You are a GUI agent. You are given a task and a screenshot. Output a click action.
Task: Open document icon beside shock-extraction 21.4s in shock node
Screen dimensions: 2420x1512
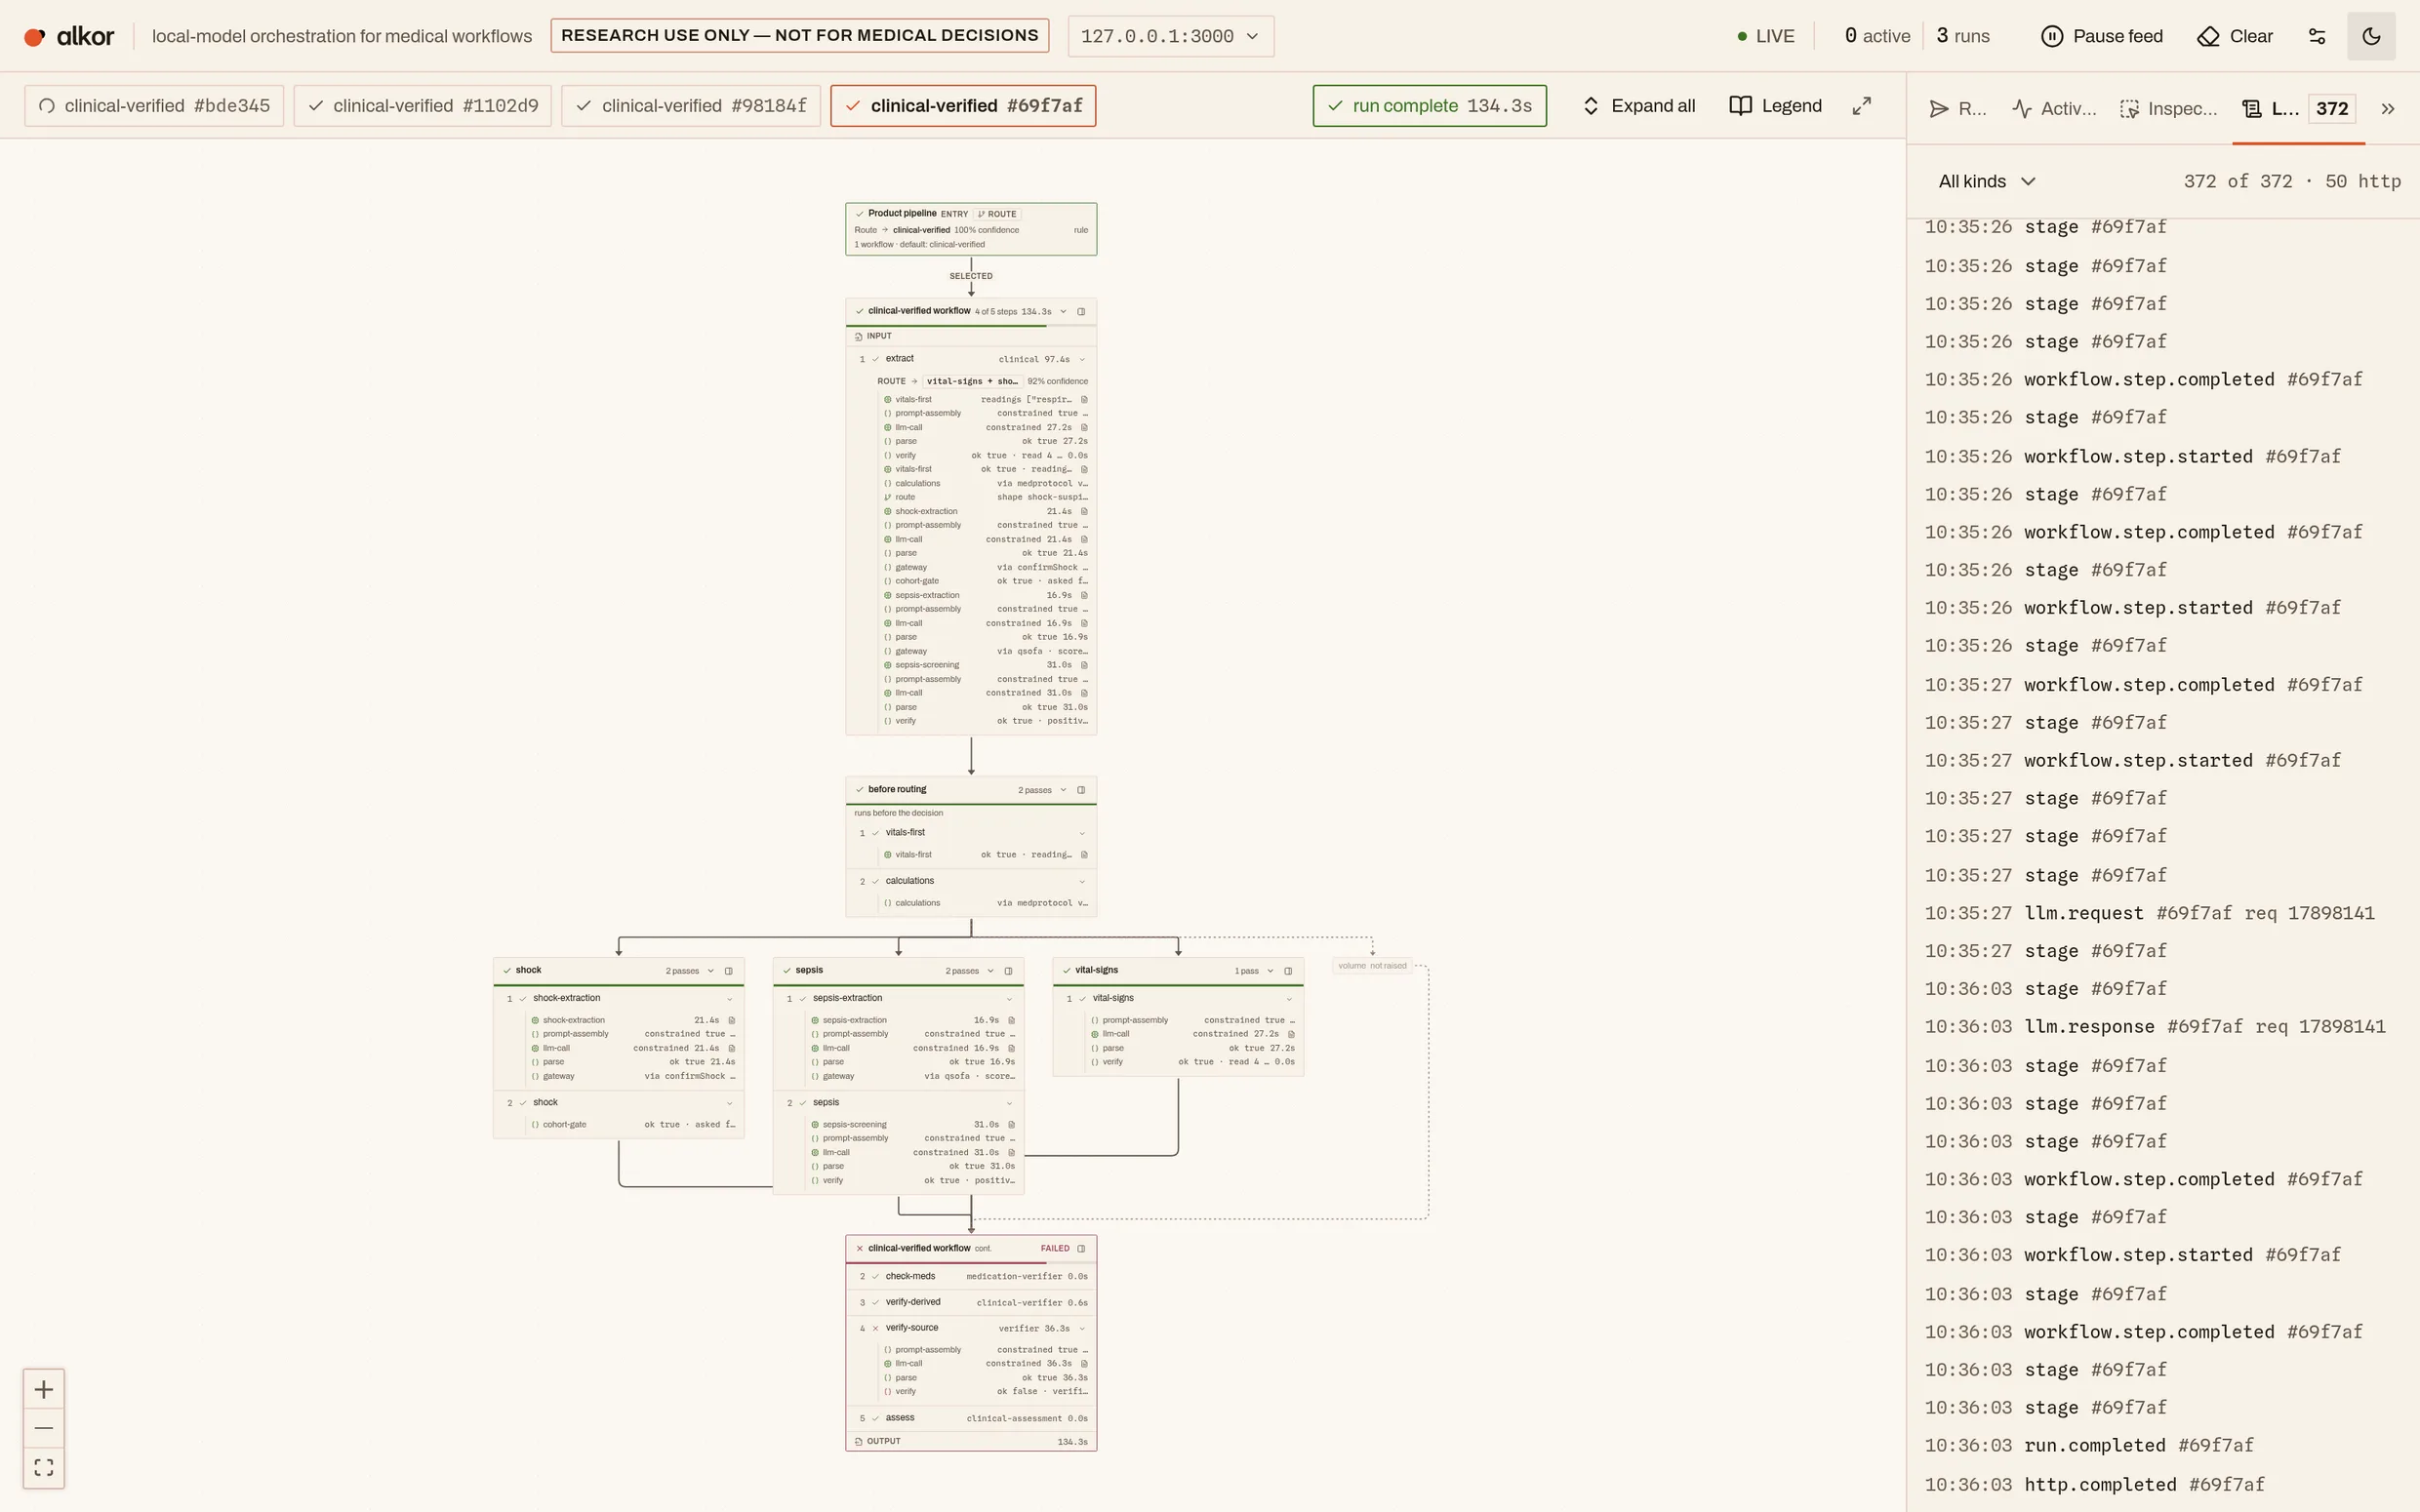click(732, 1020)
